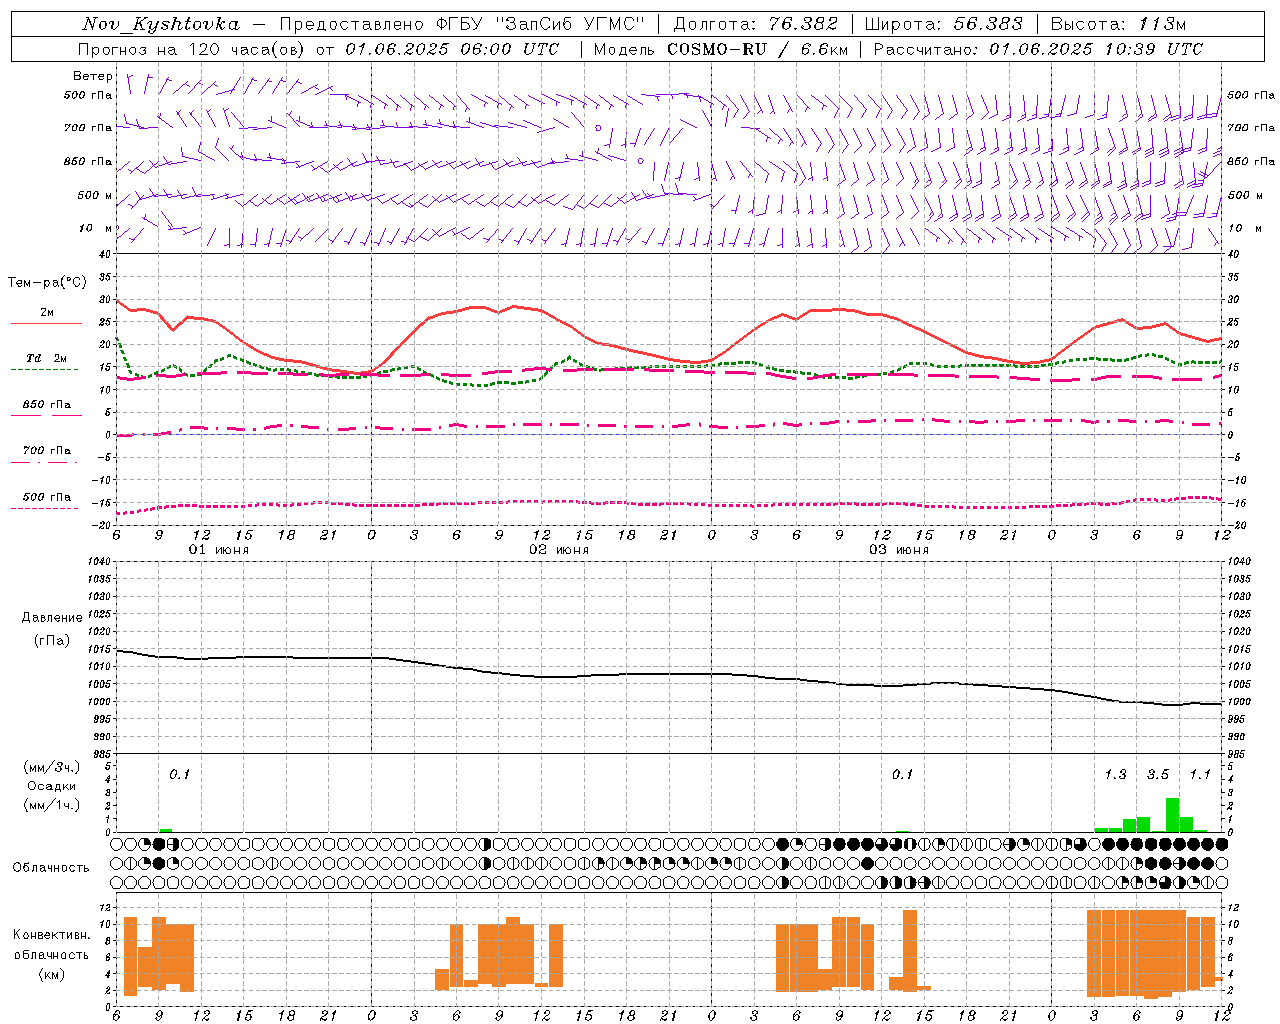Image resolution: width=1280 pixels, height=1024 pixels.
Task: Click the "Конвективн." convective cloud label
Action: coord(51,935)
